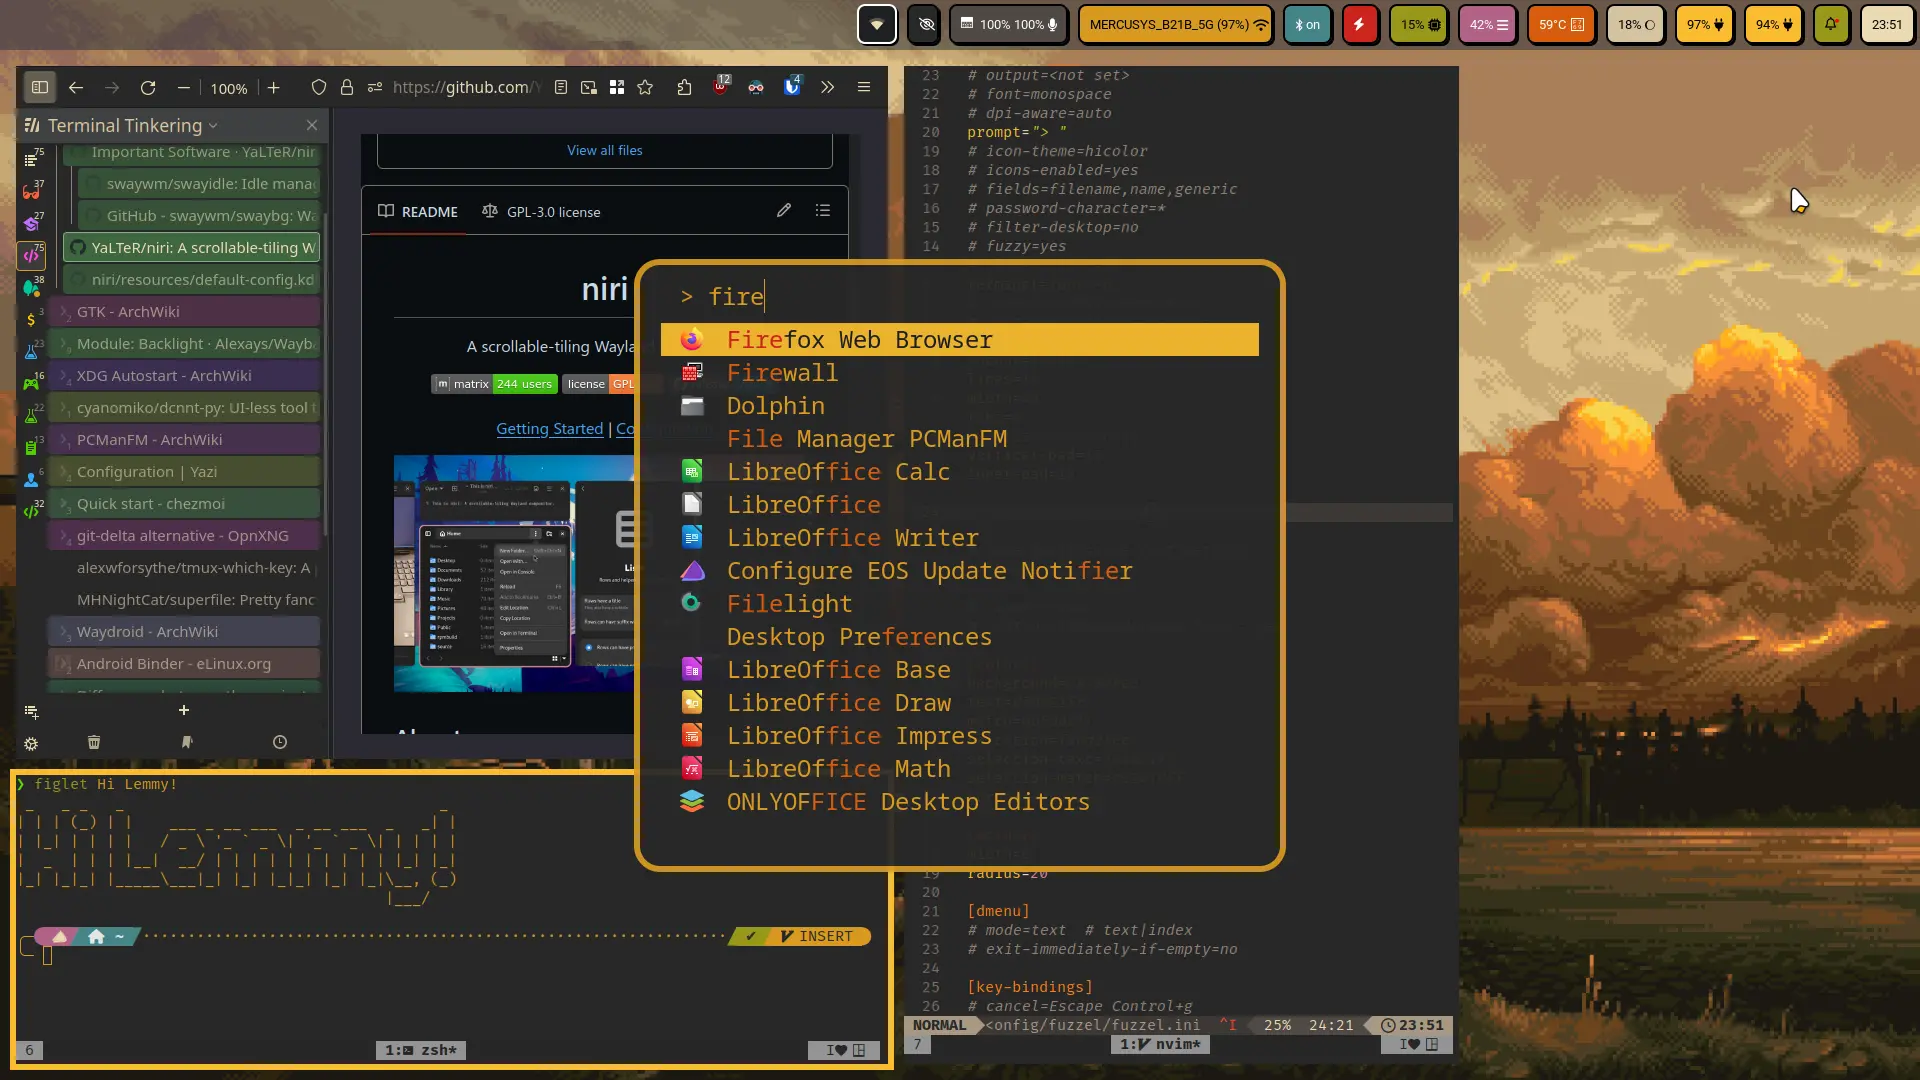1920x1080 pixels.
Task: Open the Bitwarden shield icon with badge 4
Action: [792, 86]
